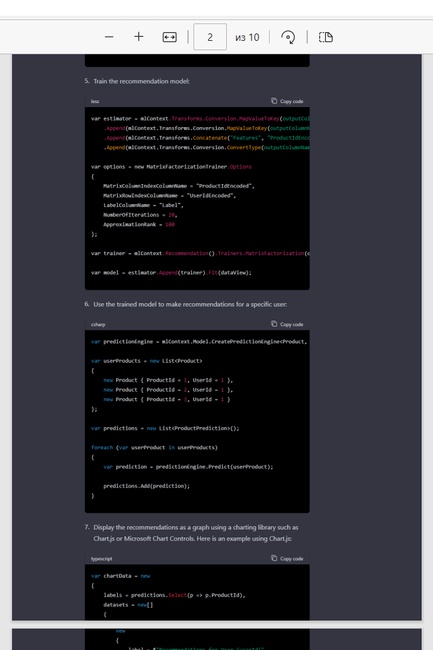Copy code from the 'csharp' block
Screen dimensions: 433x650
287,324
